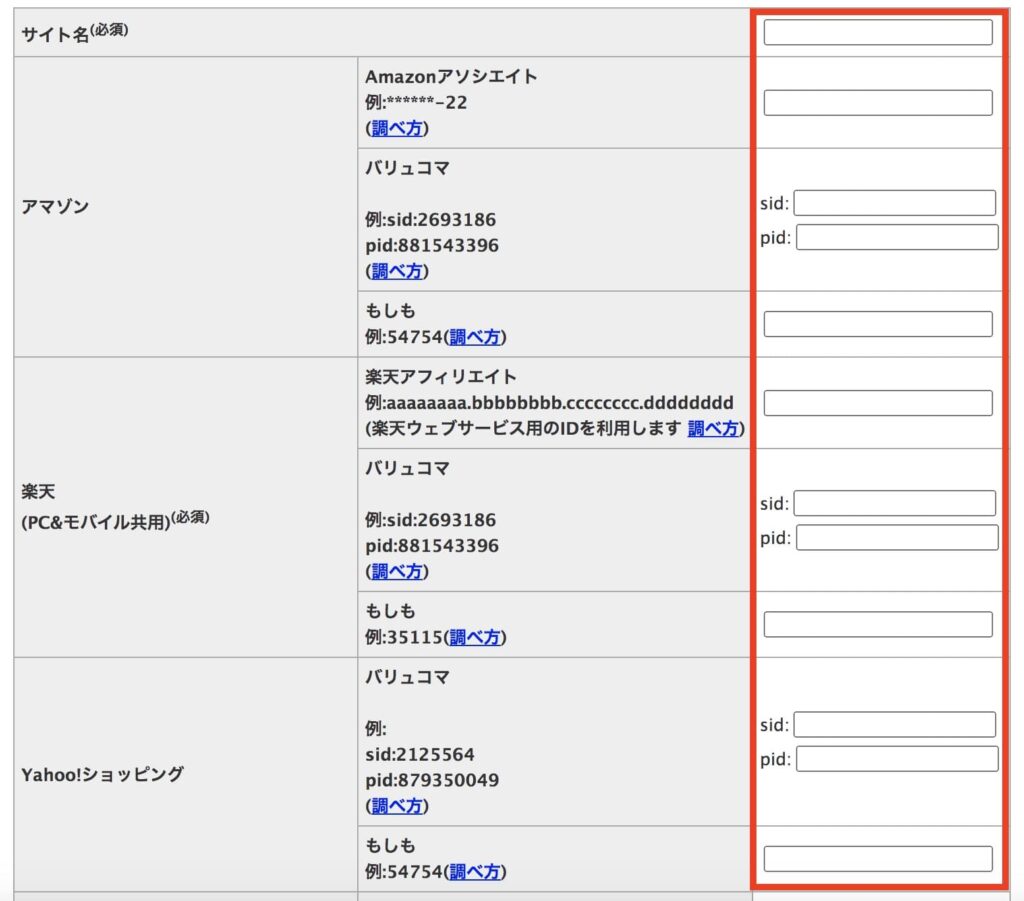Screen dimensions: 1024x901
Task: Focus the Amazonアソシエイト ID field
Action: [x=878, y=103]
